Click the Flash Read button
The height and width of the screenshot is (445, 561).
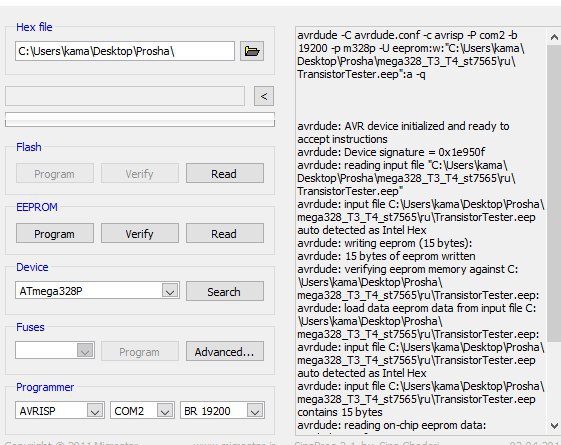(x=225, y=173)
